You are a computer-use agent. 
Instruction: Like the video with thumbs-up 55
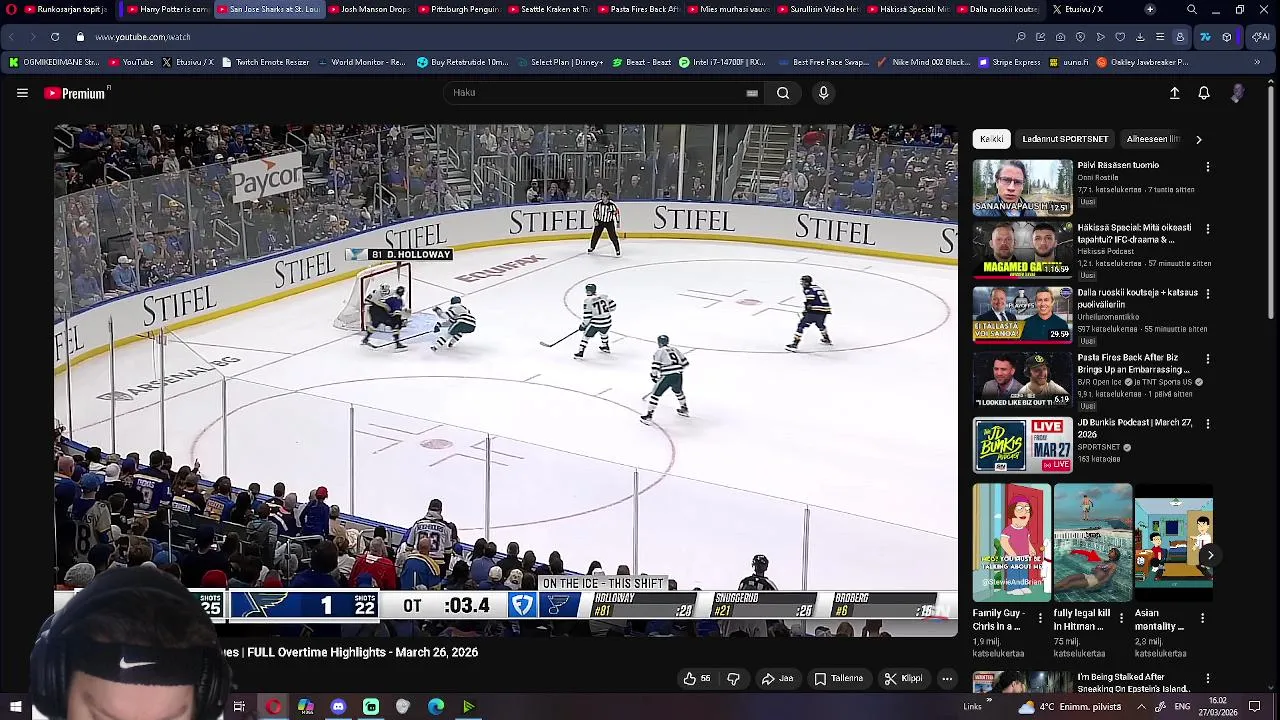697,679
